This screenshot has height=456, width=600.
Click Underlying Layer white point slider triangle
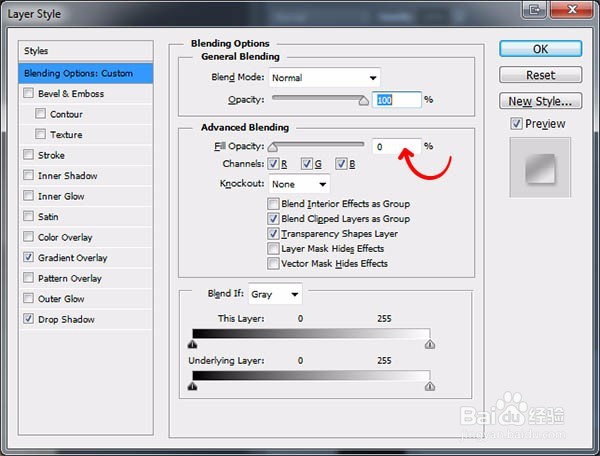[430, 387]
